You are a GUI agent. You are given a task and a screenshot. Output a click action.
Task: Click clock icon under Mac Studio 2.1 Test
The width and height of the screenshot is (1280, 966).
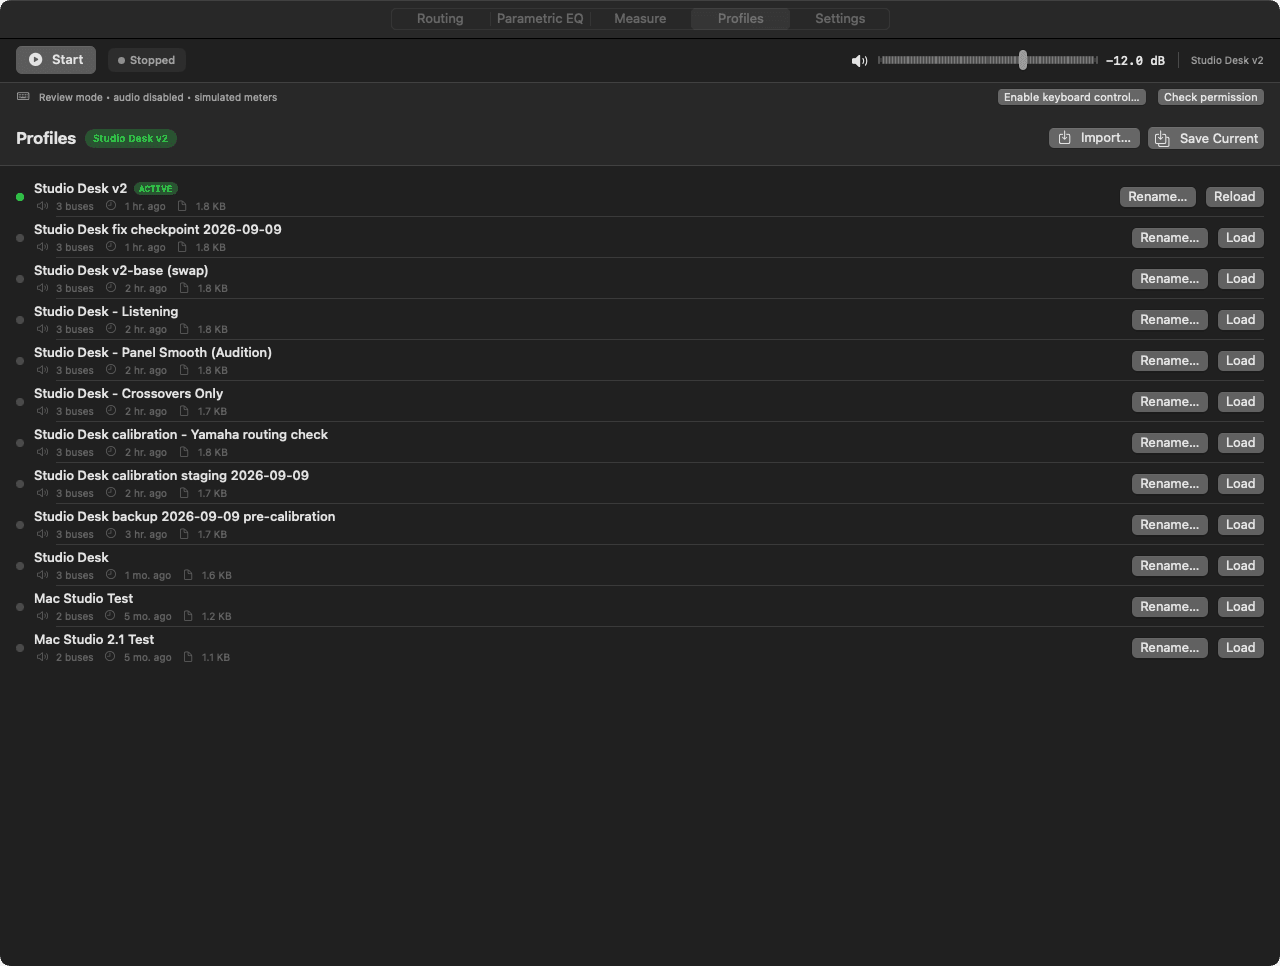pyautogui.click(x=110, y=657)
